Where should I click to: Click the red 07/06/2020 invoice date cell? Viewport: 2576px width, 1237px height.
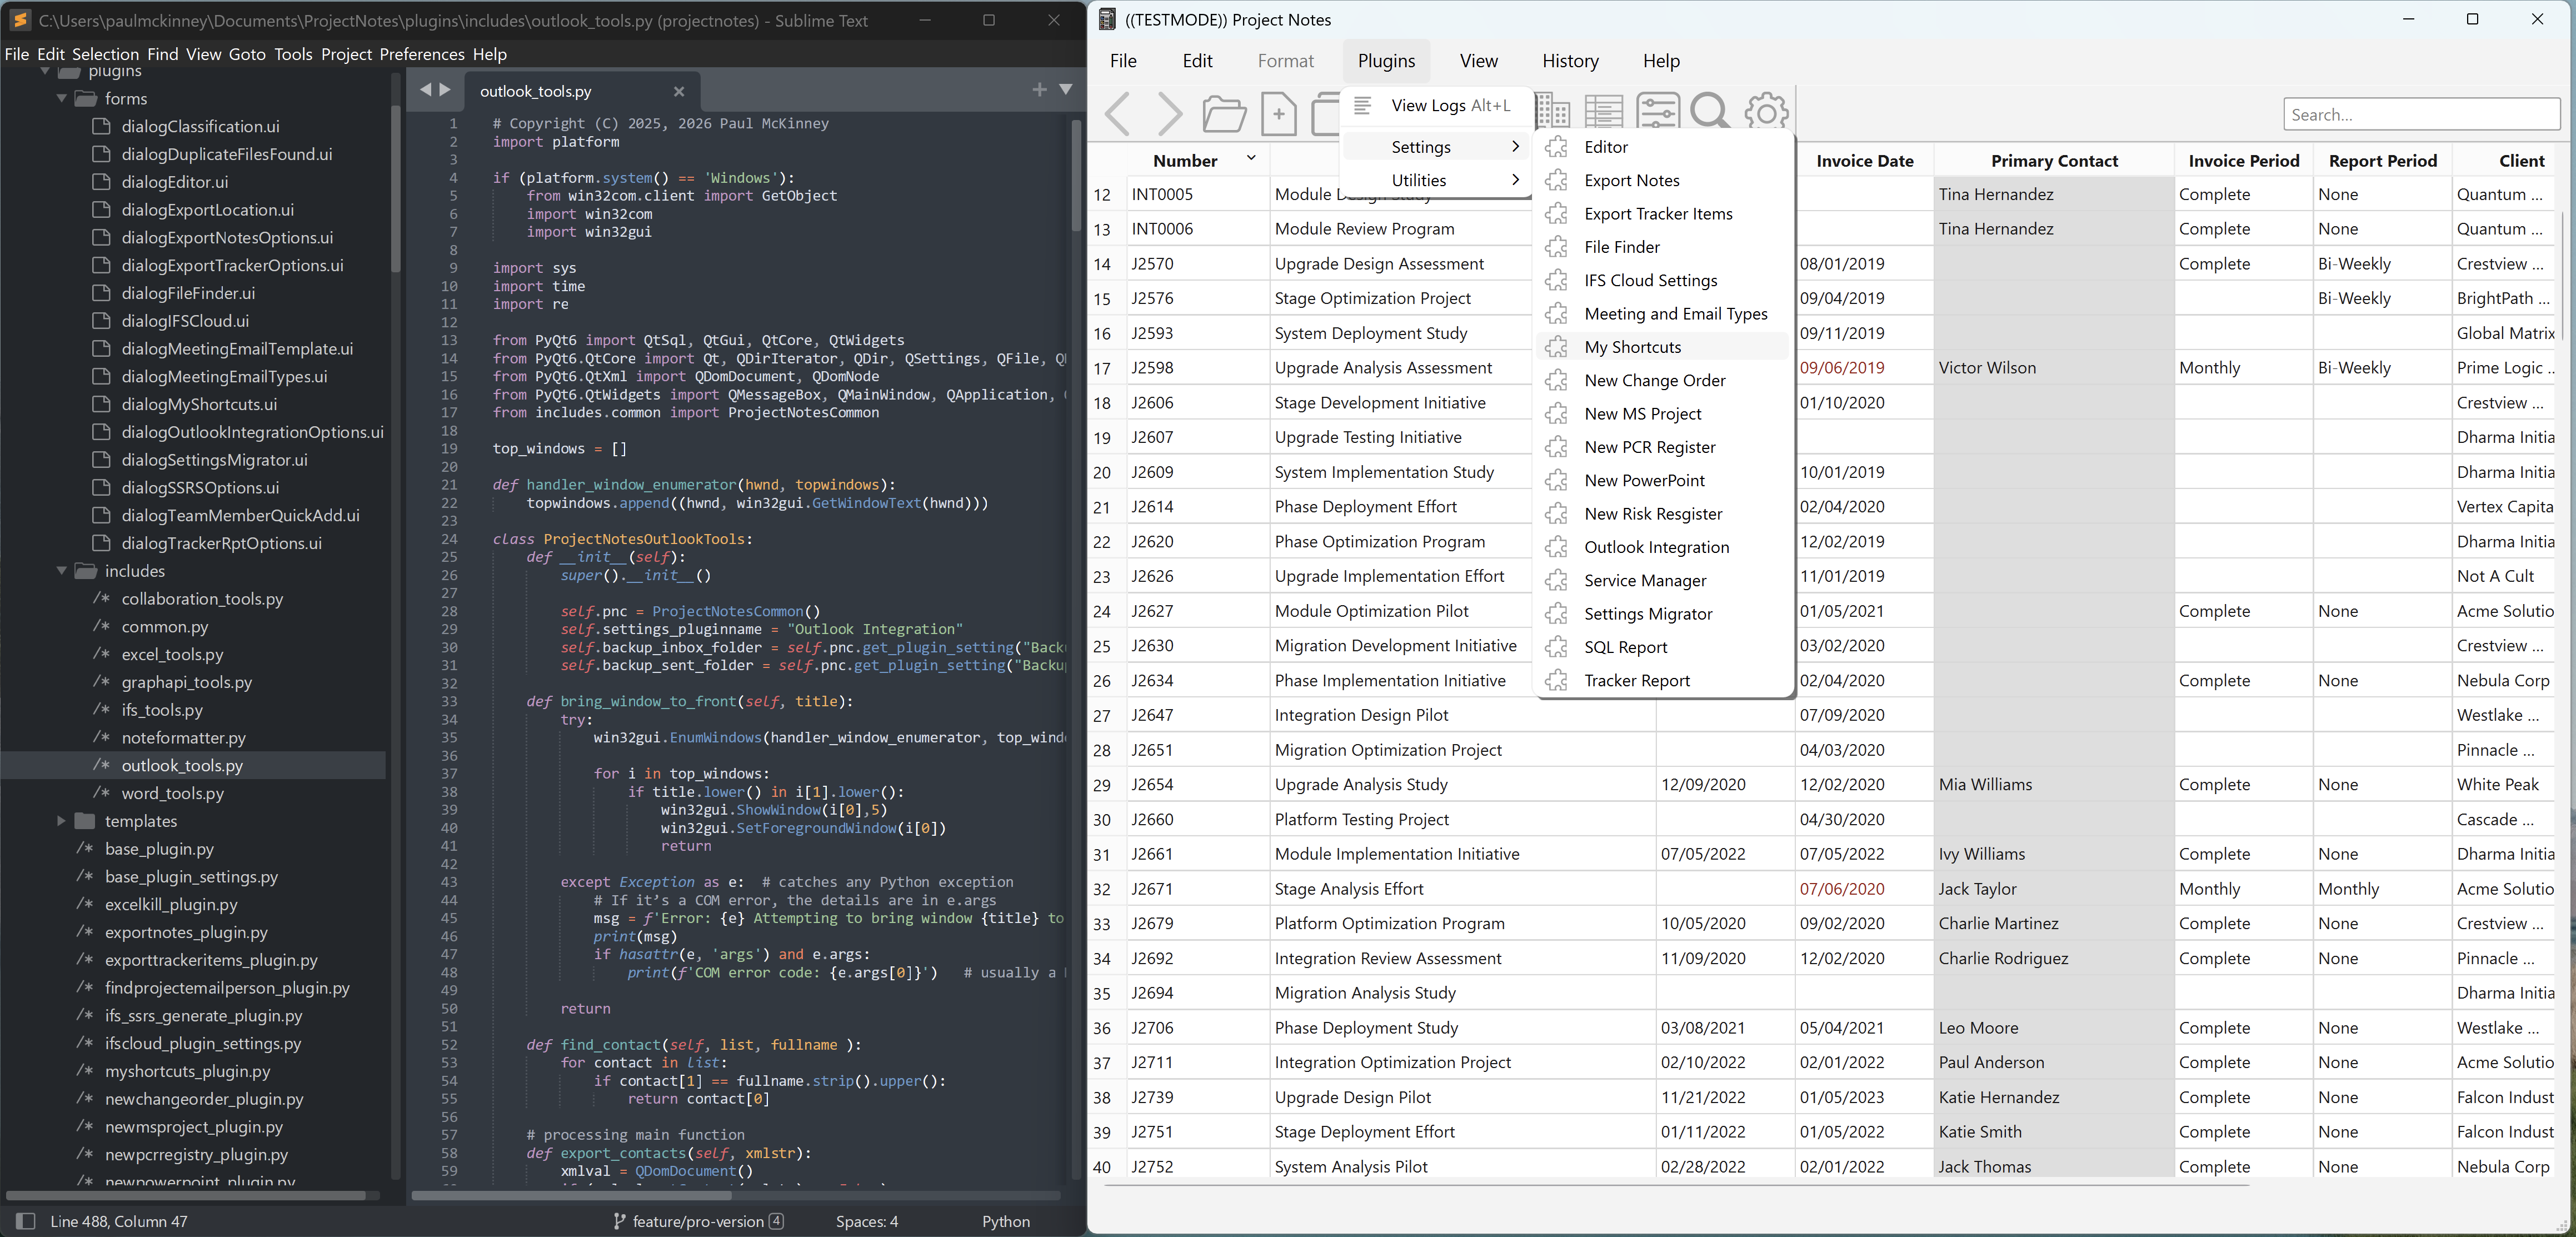[1864, 889]
